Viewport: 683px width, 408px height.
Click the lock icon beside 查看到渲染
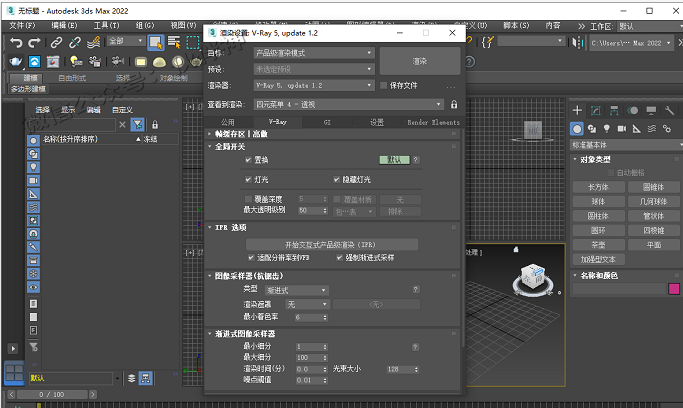point(454,105)
